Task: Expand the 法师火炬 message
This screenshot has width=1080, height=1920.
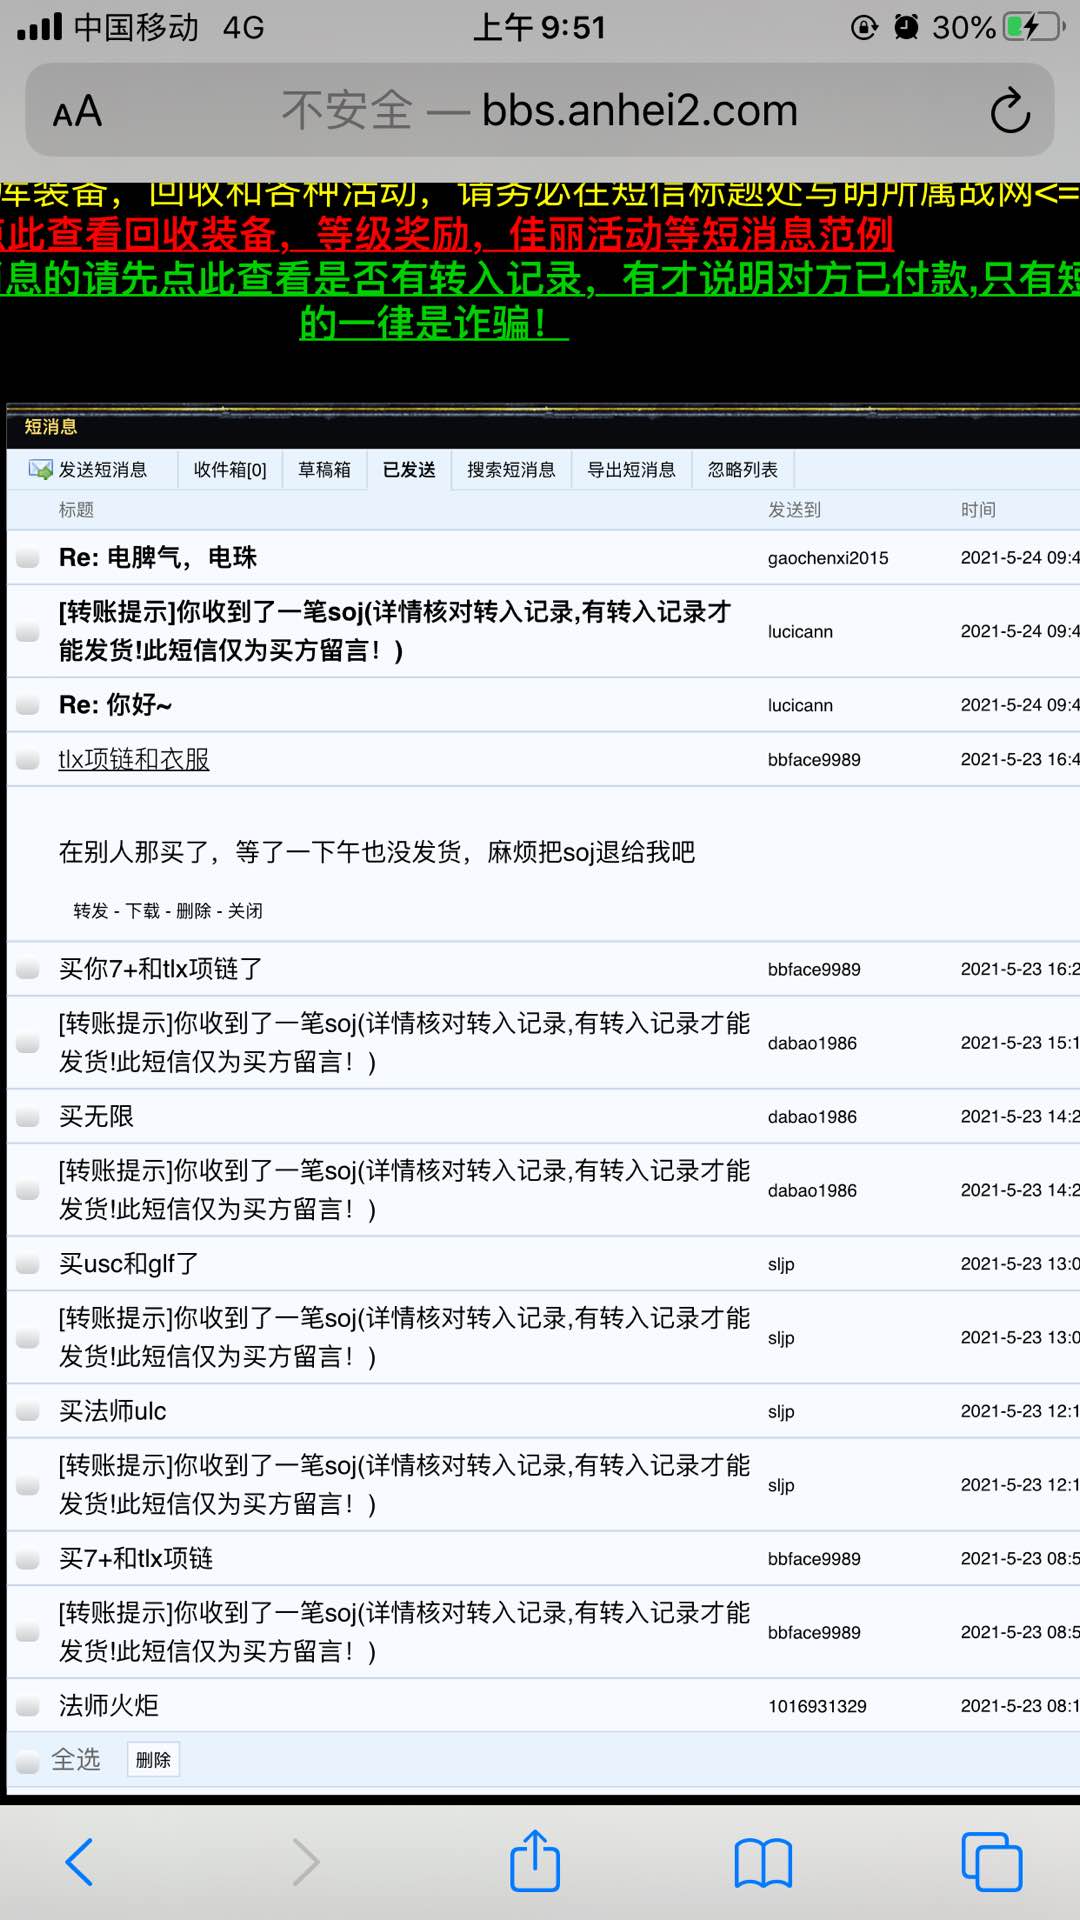Action: click(109, 1706)
